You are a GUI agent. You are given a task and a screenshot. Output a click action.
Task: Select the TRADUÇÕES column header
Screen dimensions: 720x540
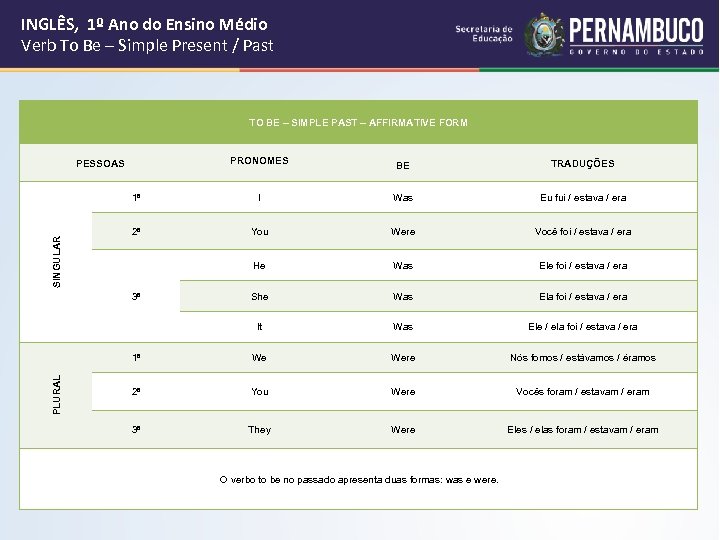(582, 163)
